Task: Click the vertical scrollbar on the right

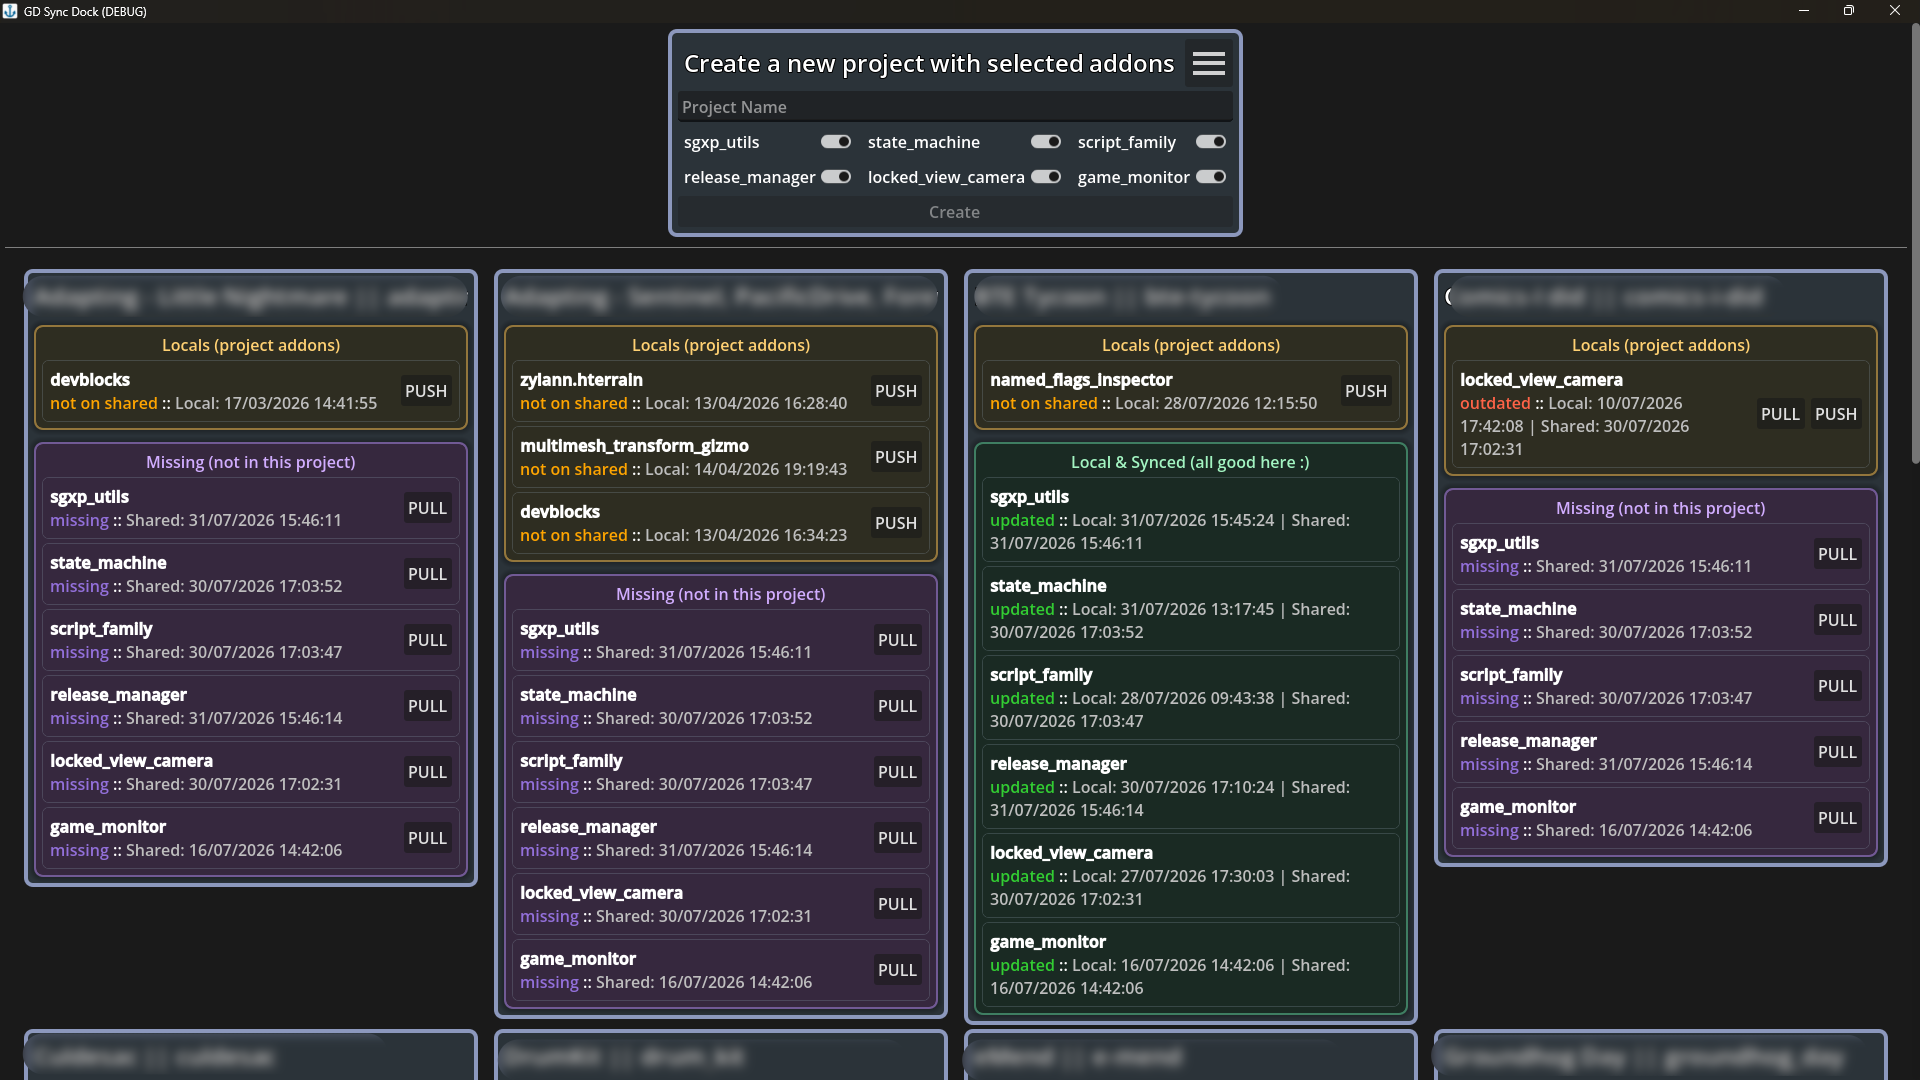Action: point(1915,243)
